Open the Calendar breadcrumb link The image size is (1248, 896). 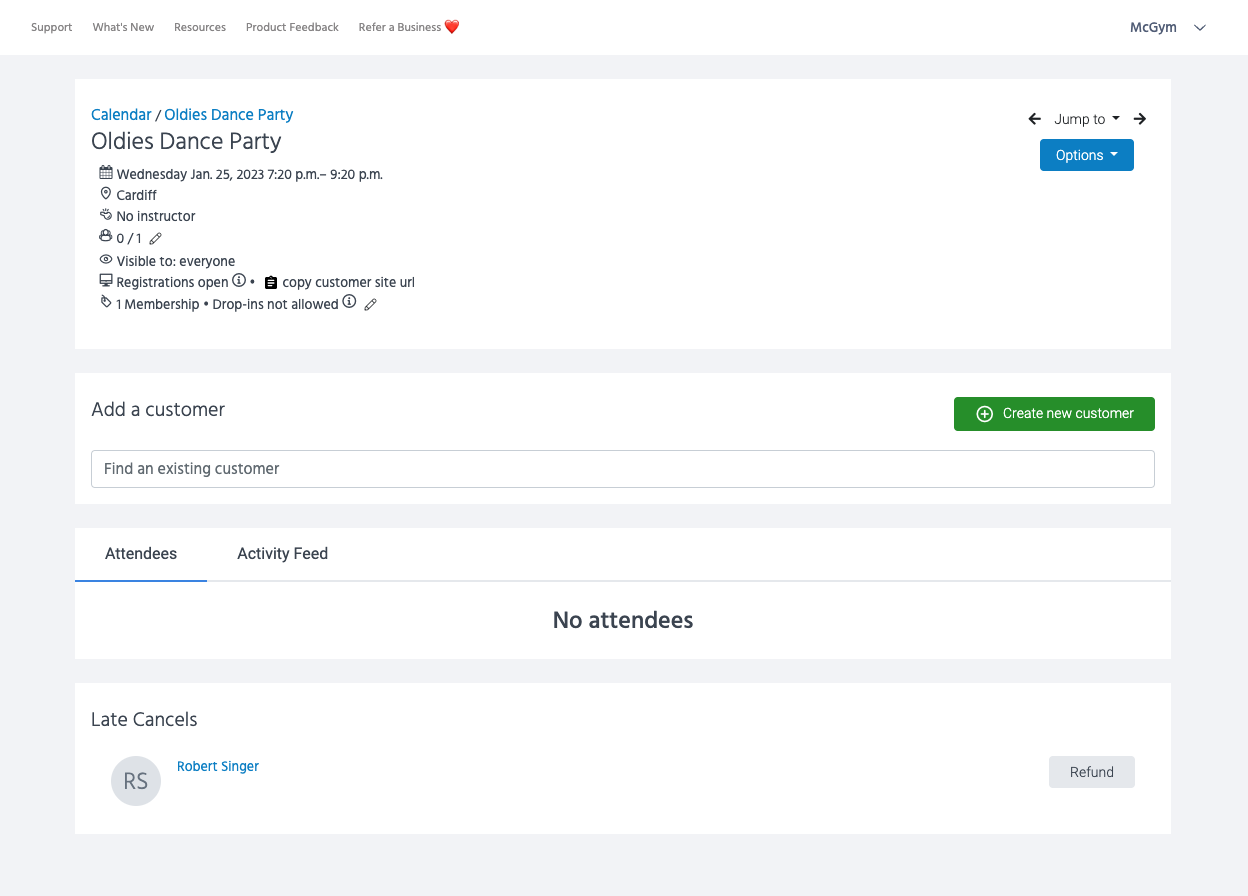click(121, 115)
